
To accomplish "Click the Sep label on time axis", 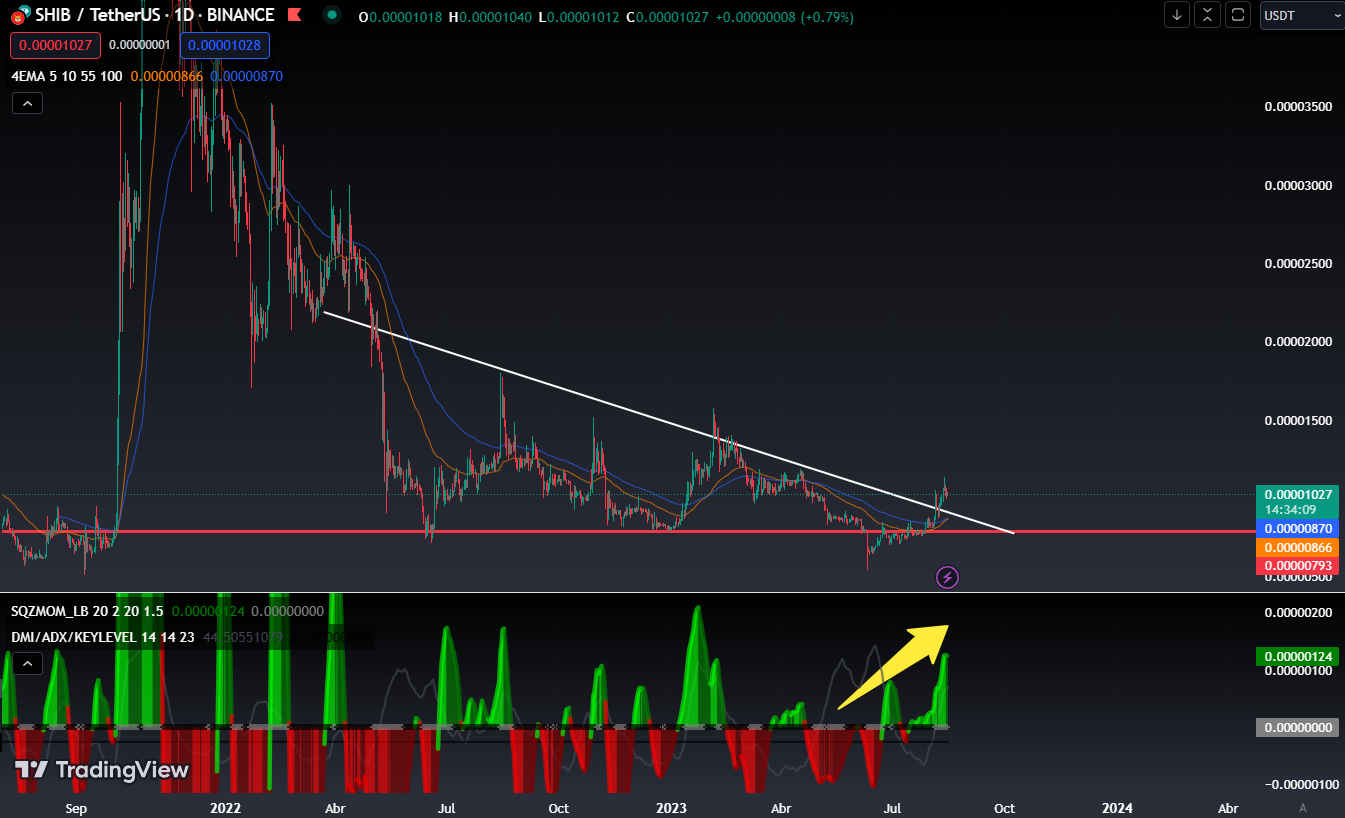I will coord(75,808).
